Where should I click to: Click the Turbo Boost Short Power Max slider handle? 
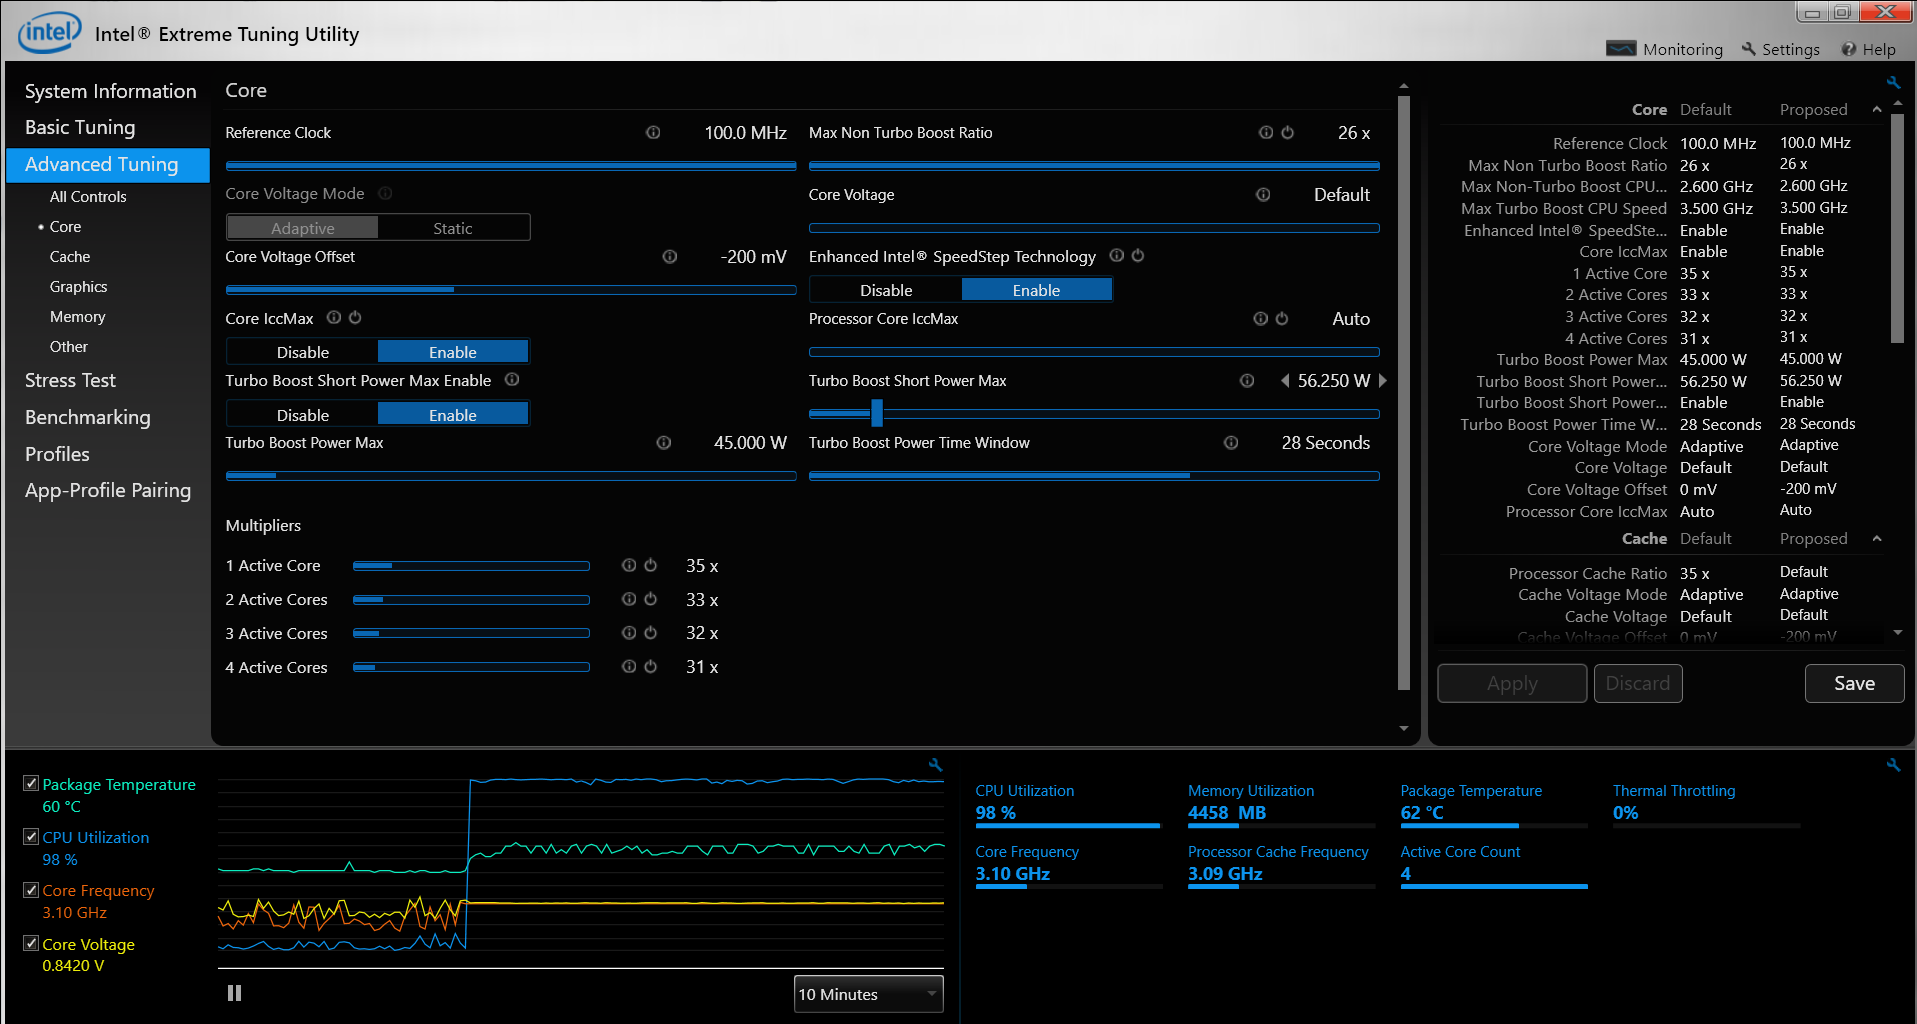[877, 413]
